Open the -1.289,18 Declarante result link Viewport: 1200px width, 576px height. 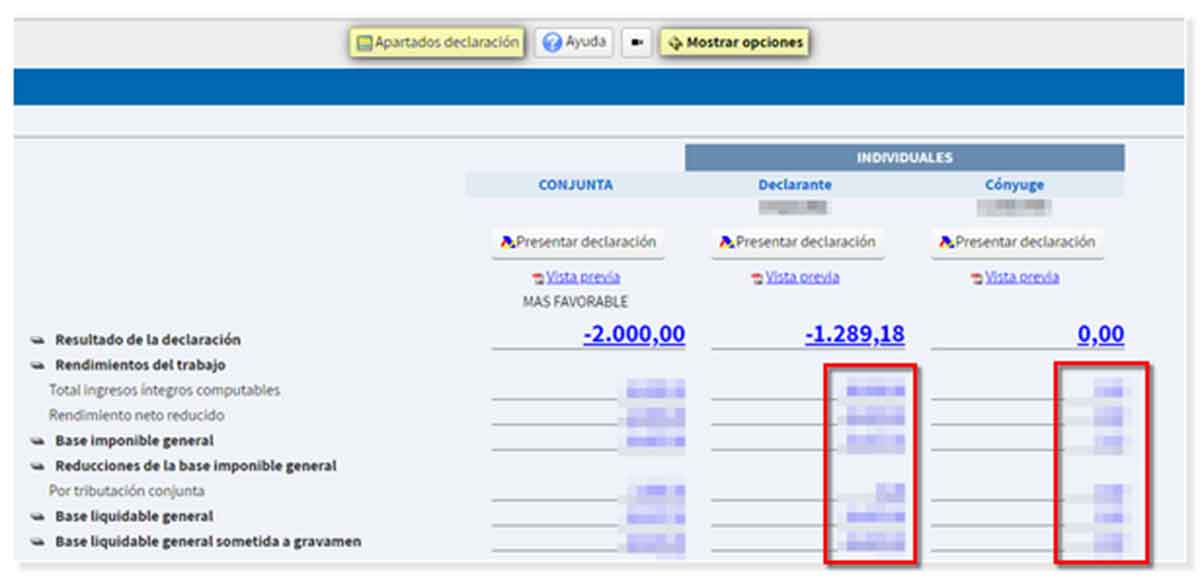coord(854,335)
